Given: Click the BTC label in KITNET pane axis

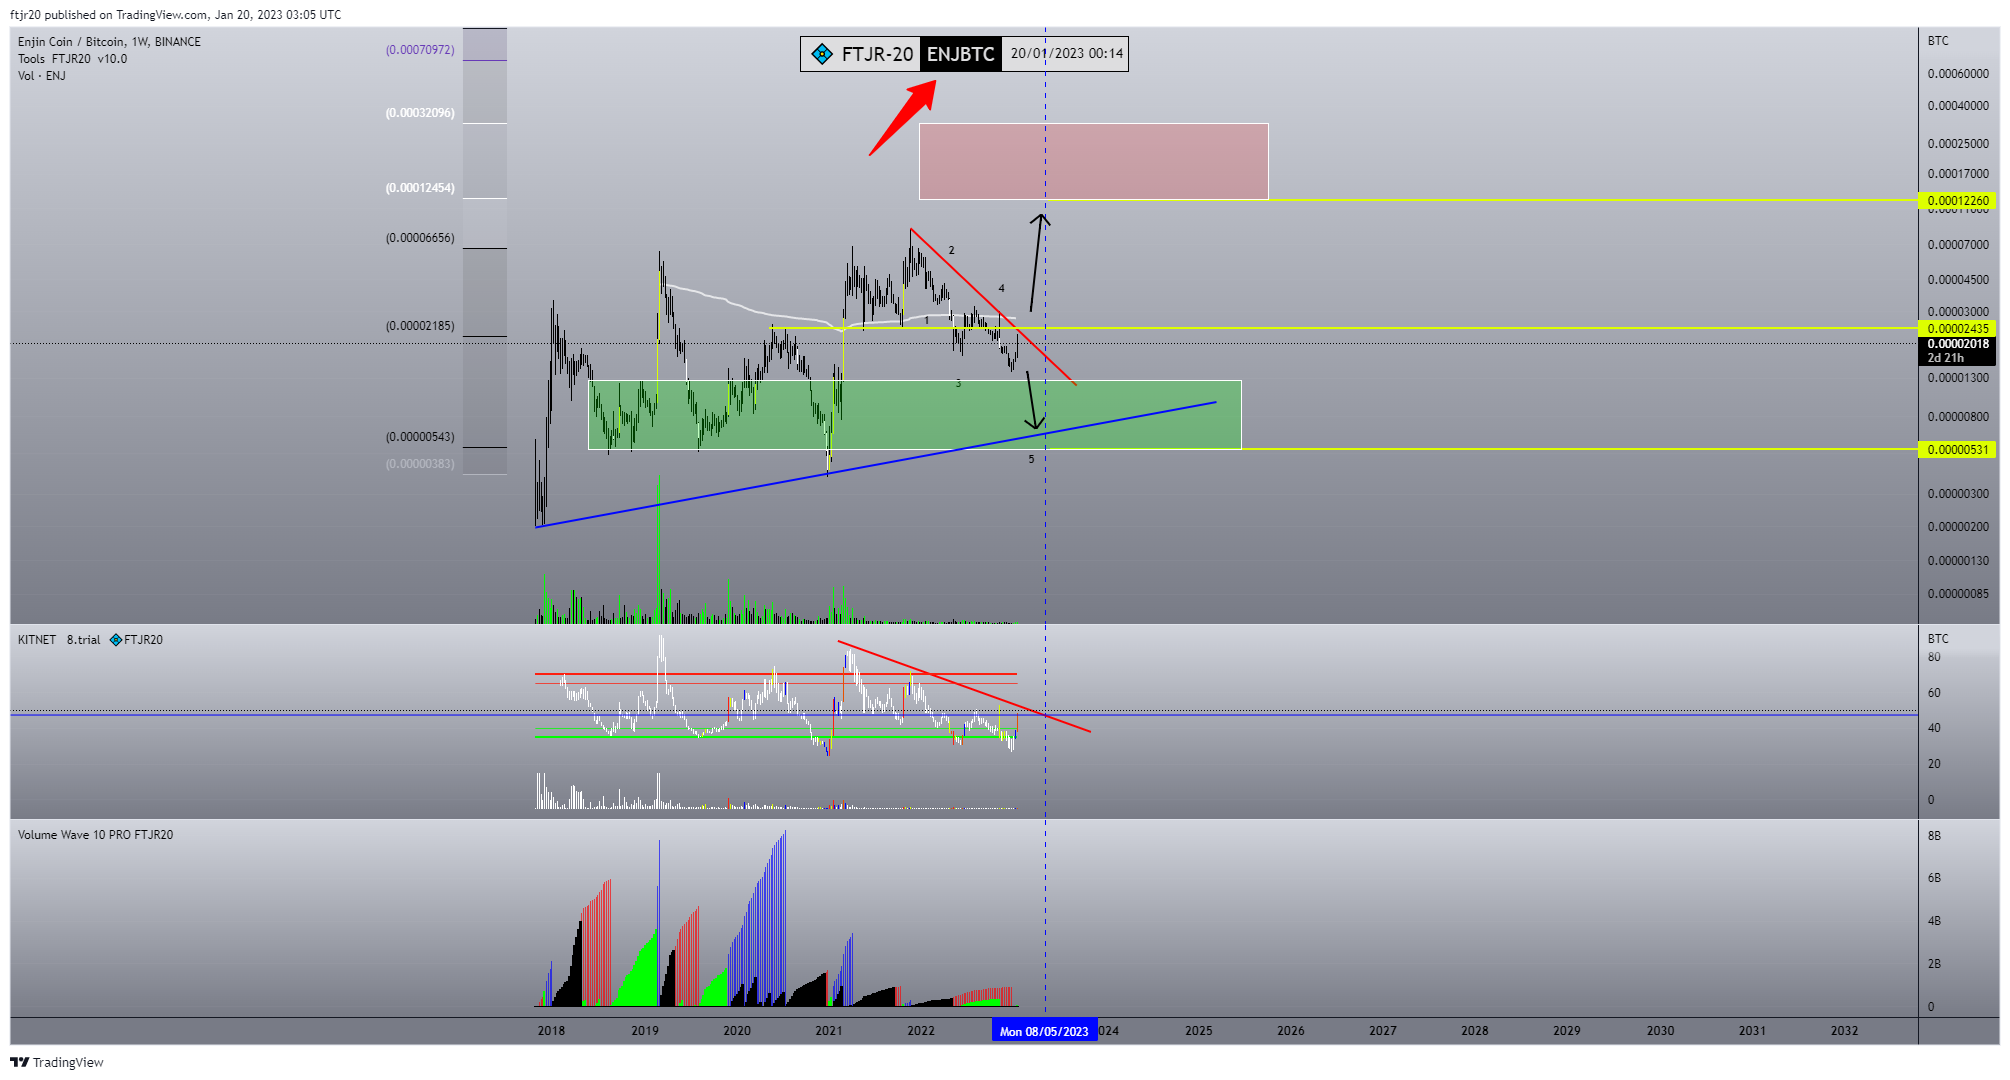Looking at the screenshot, I should pyautogui.click(x=1938, y=639).
